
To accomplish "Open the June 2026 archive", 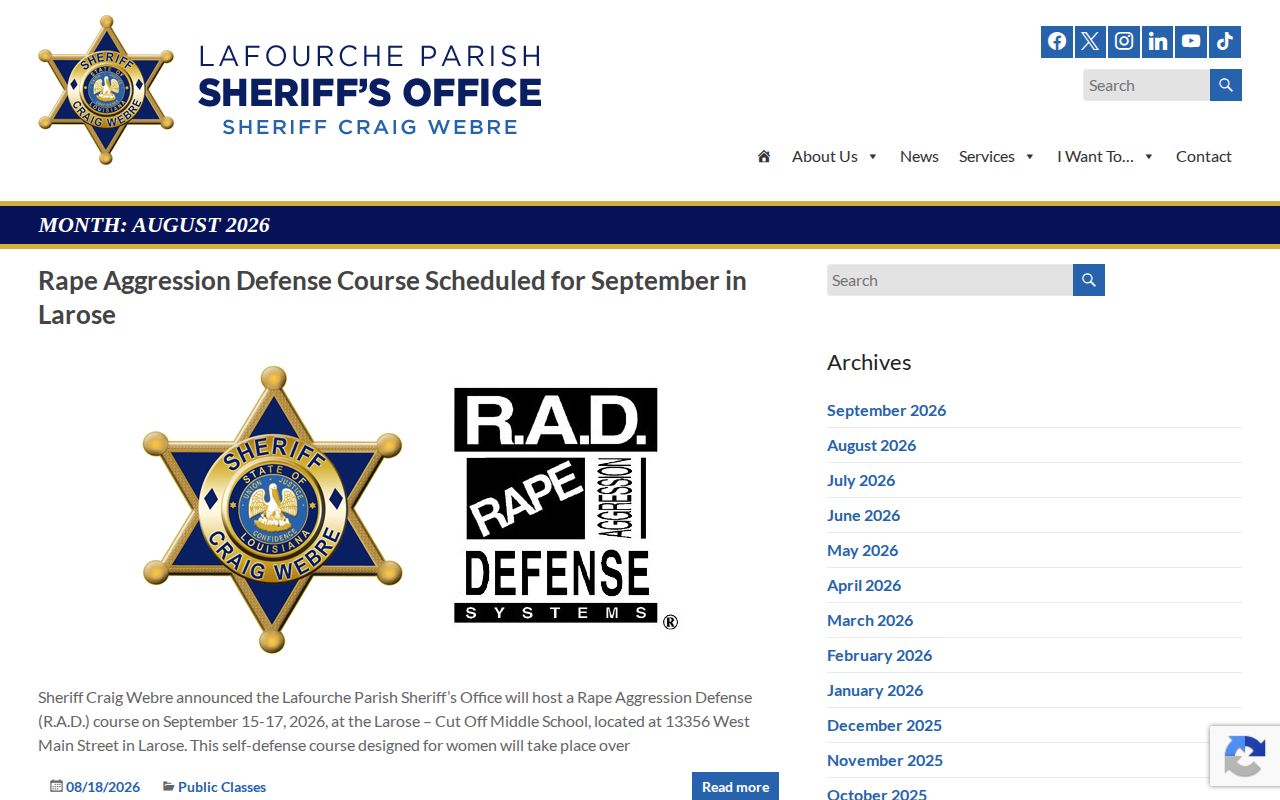I will [x=863, y=515].
